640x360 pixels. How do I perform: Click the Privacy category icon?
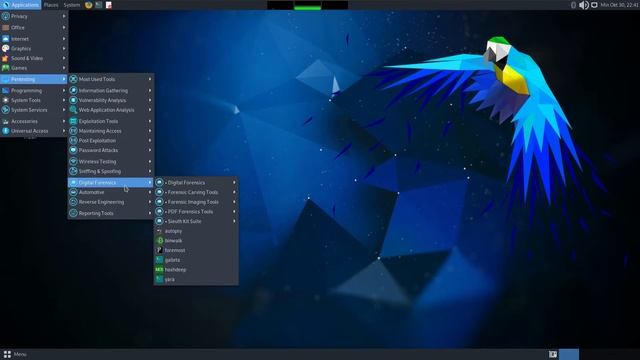click(6, 16)
